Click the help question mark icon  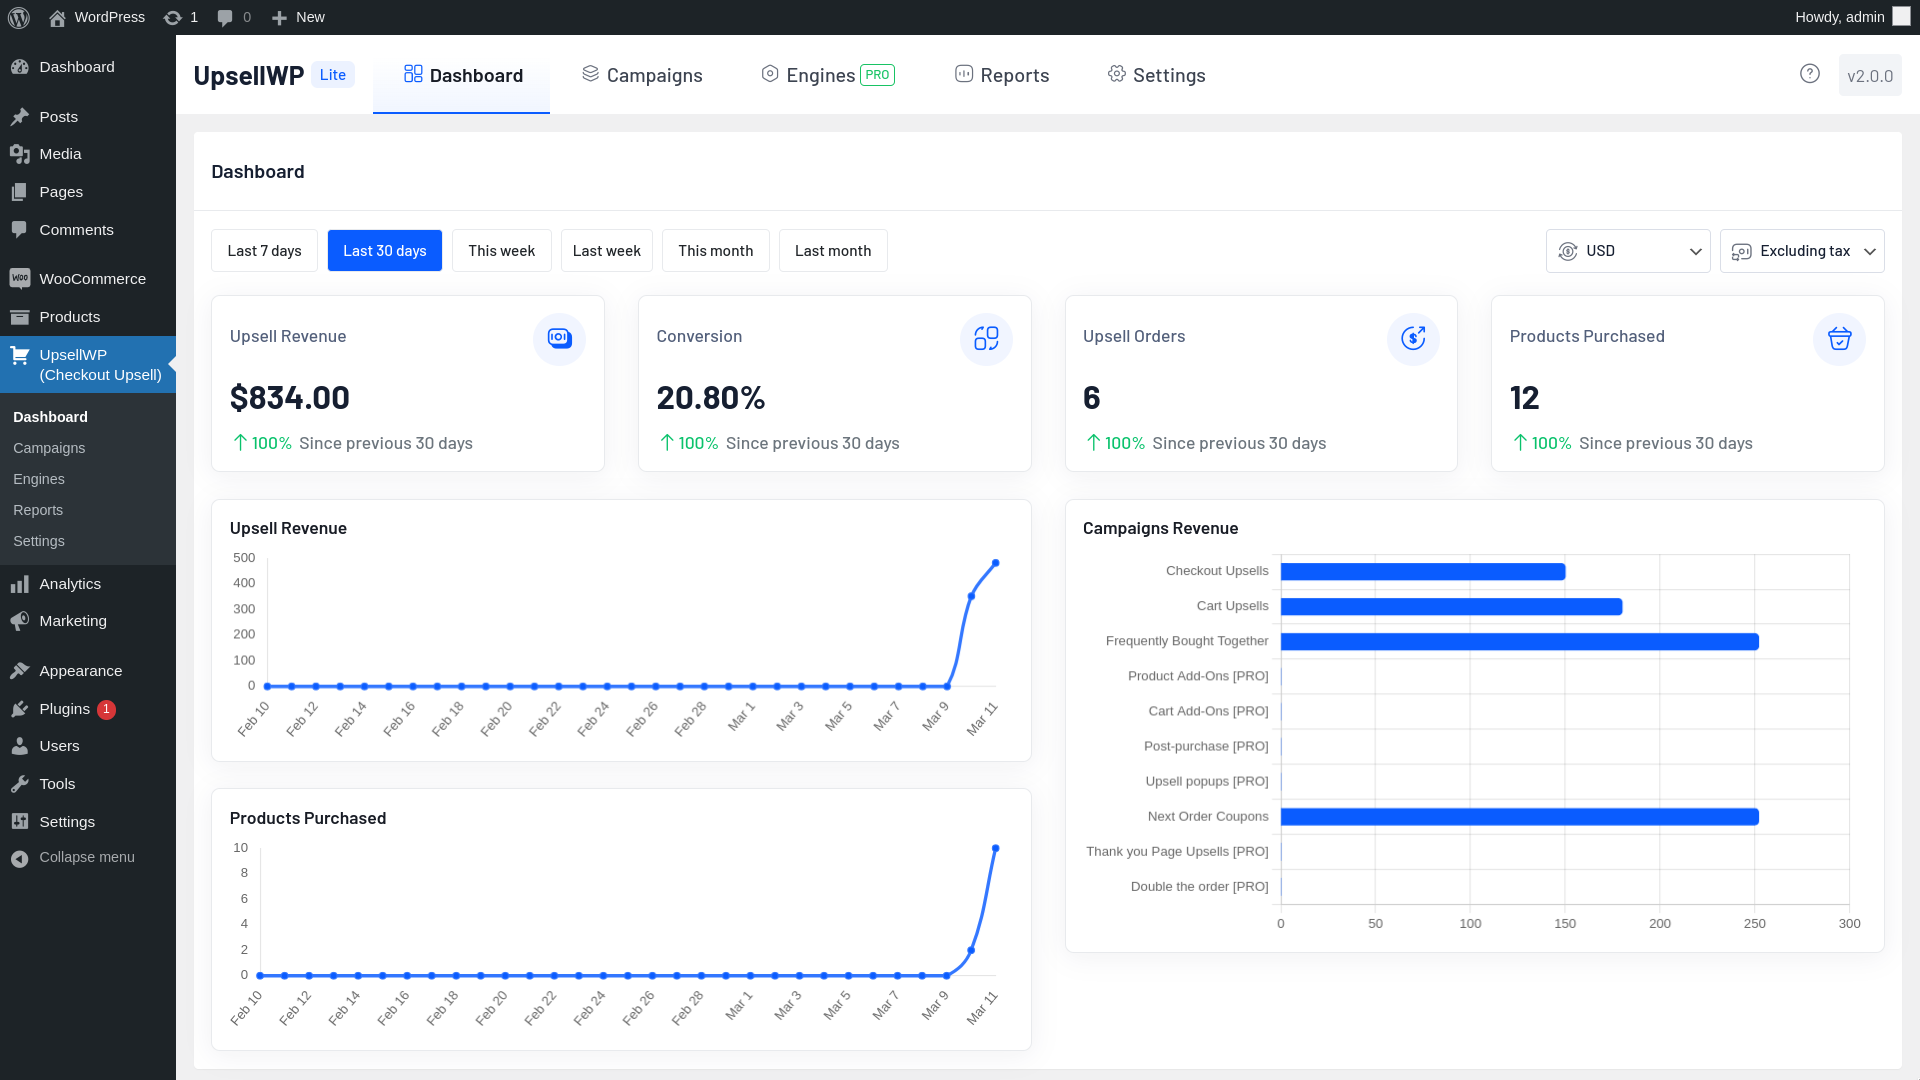tap(1809, 73)
